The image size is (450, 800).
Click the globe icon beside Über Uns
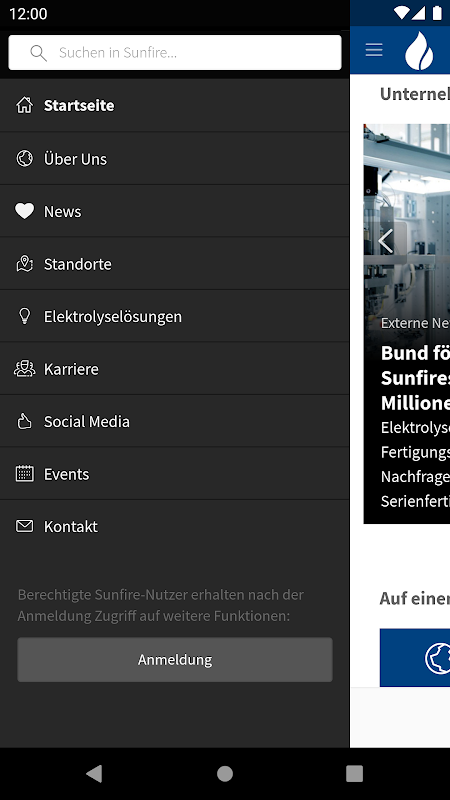tap(24, 159)
